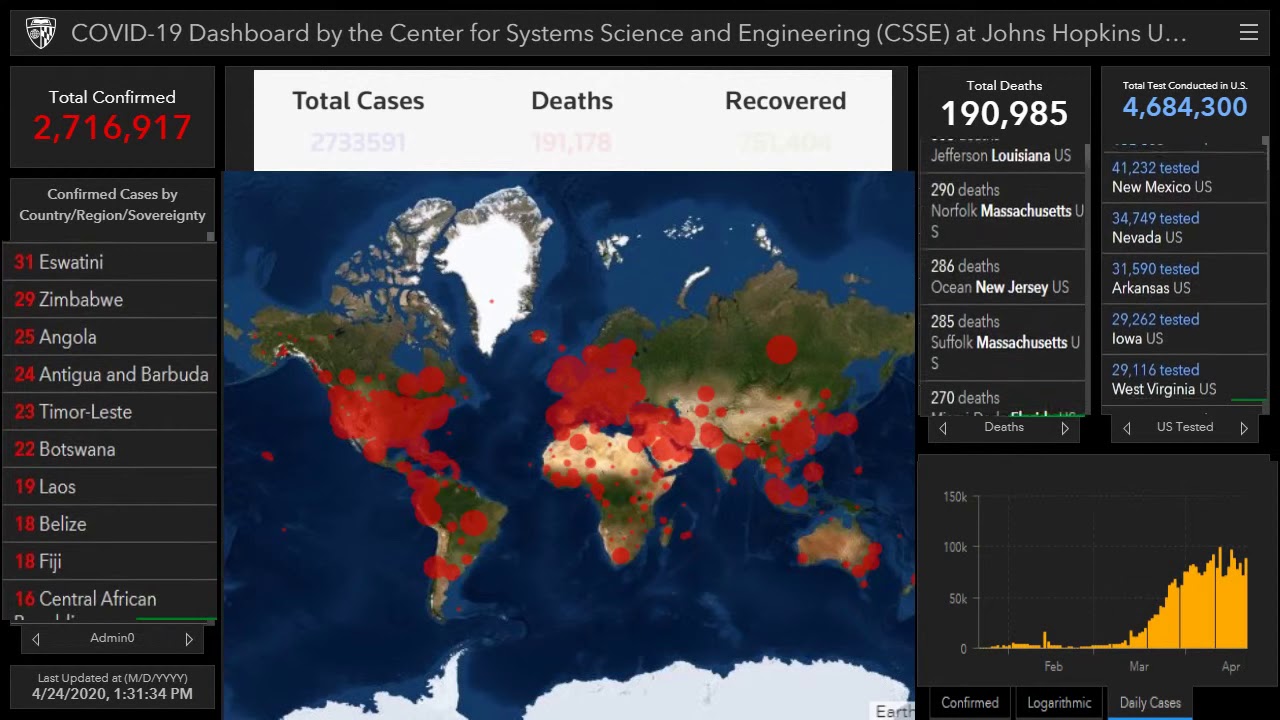
Task: Click Norfolk Massachusetts 290 deaths entry
Action: [x=1002, y=210]
